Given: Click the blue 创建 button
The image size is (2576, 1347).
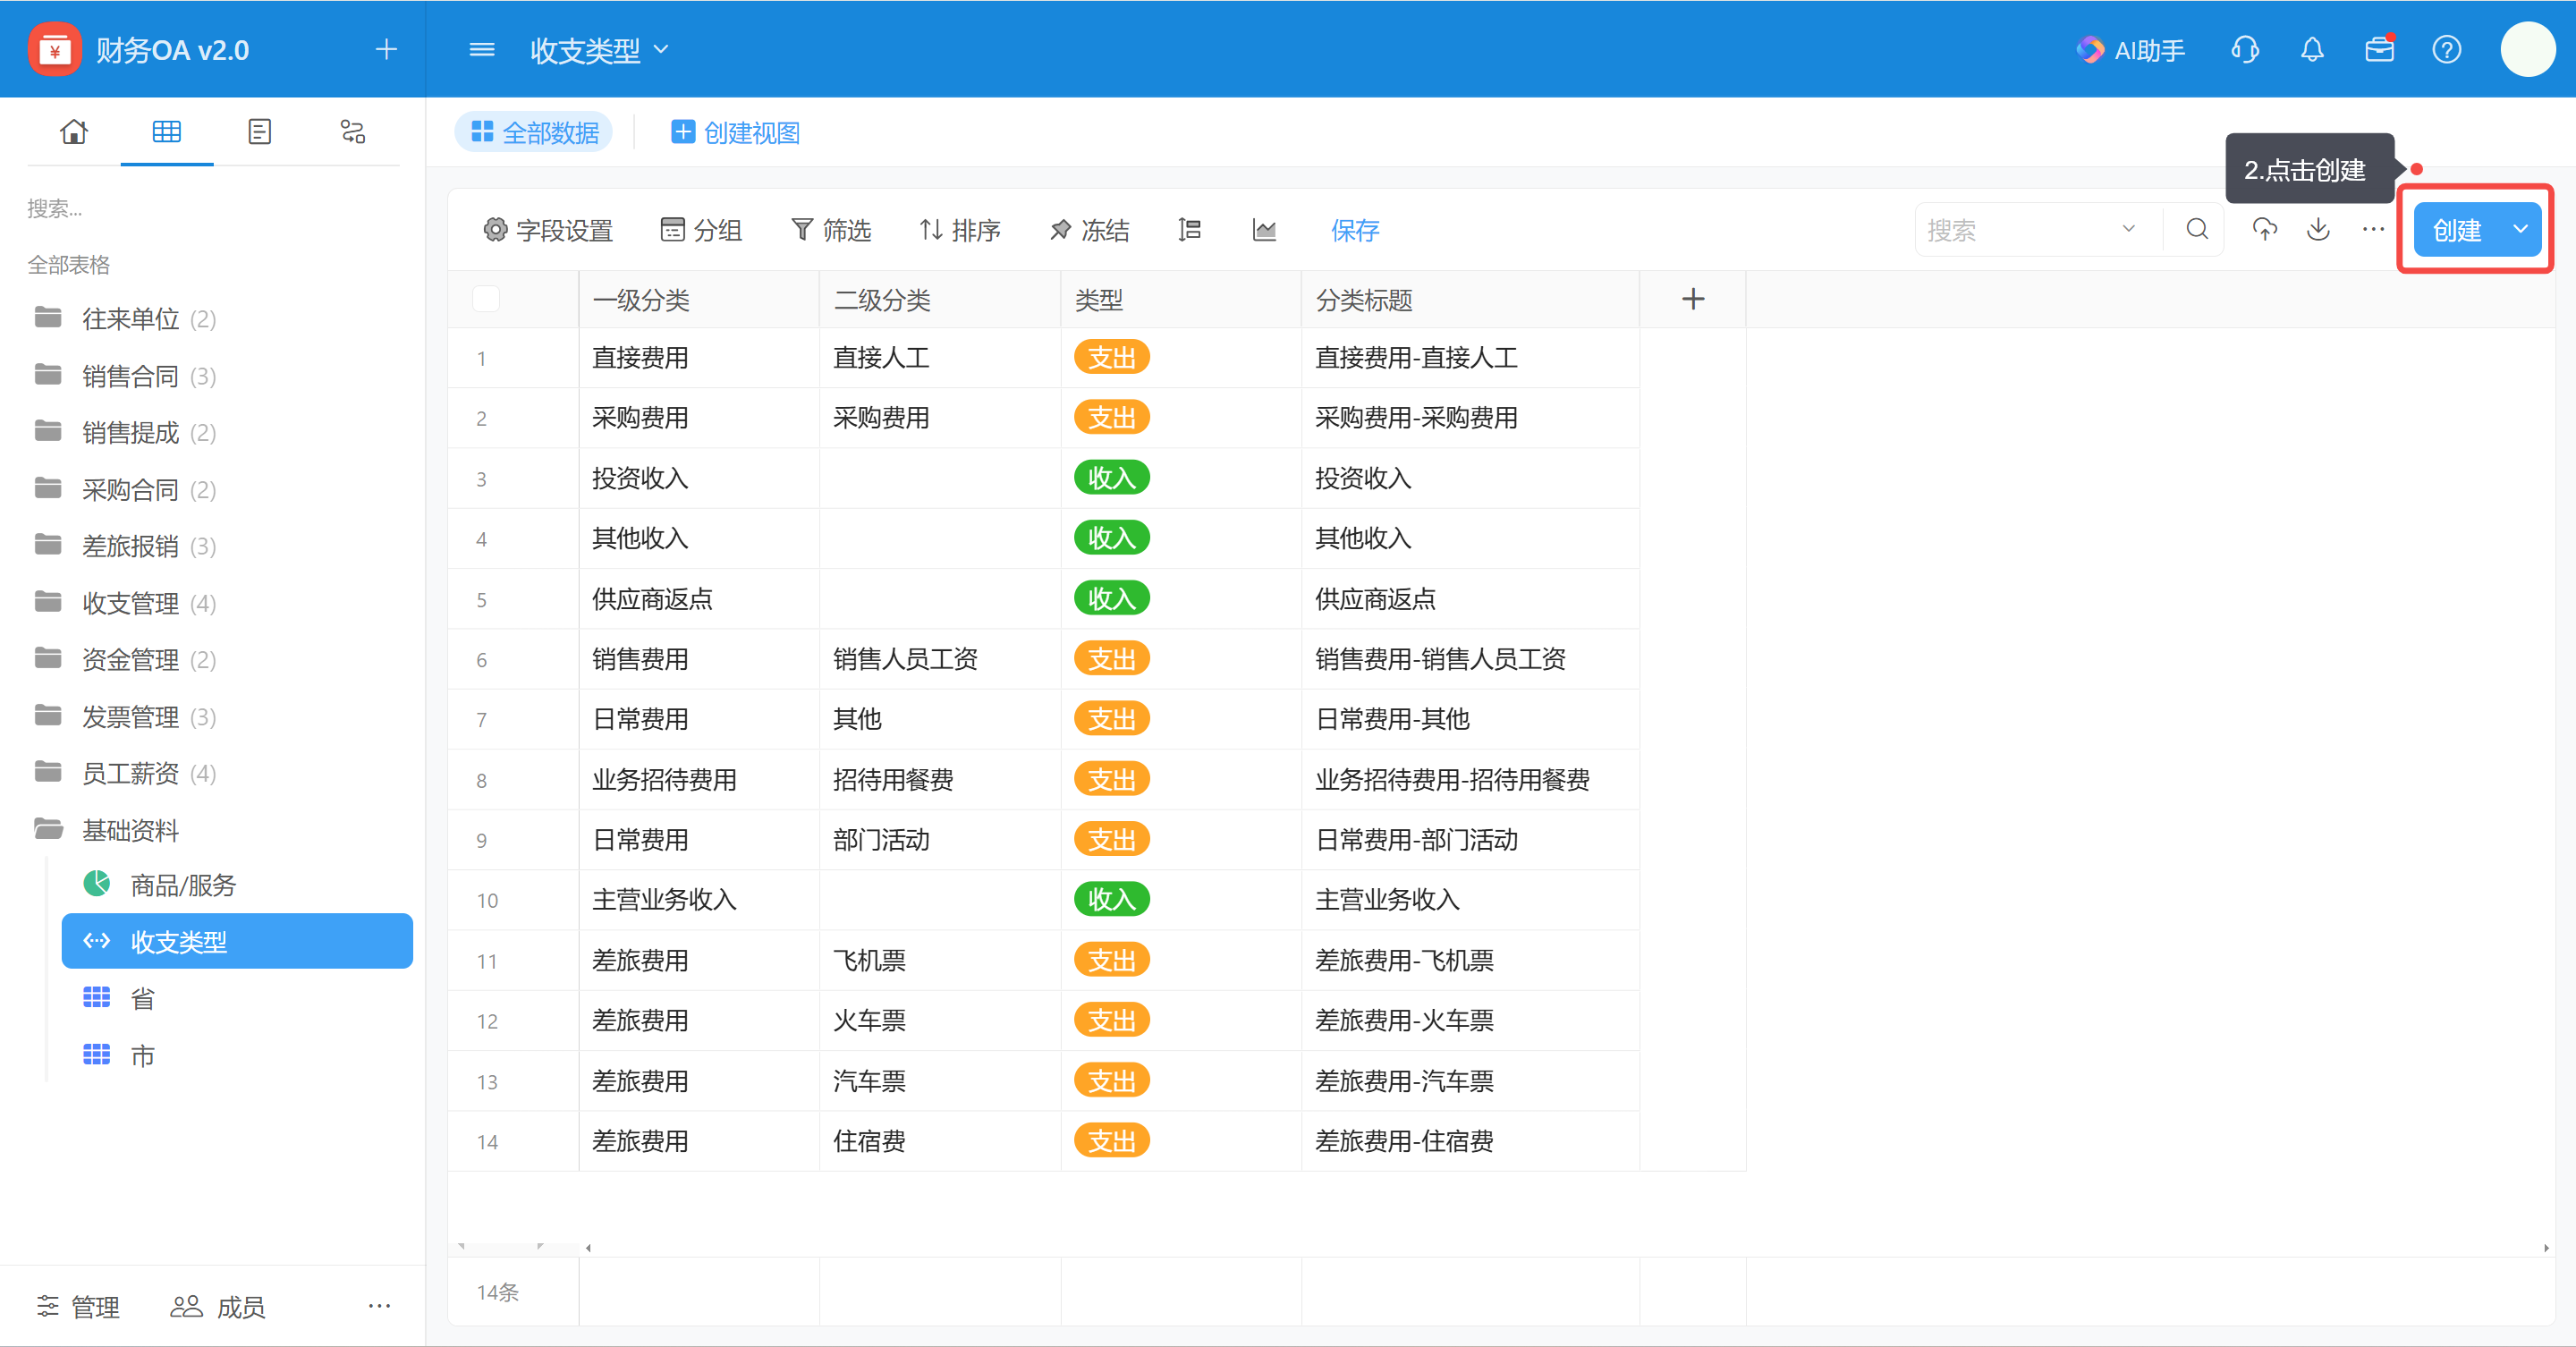Looking at the screenshot, I should click(x=2456, y=230).
